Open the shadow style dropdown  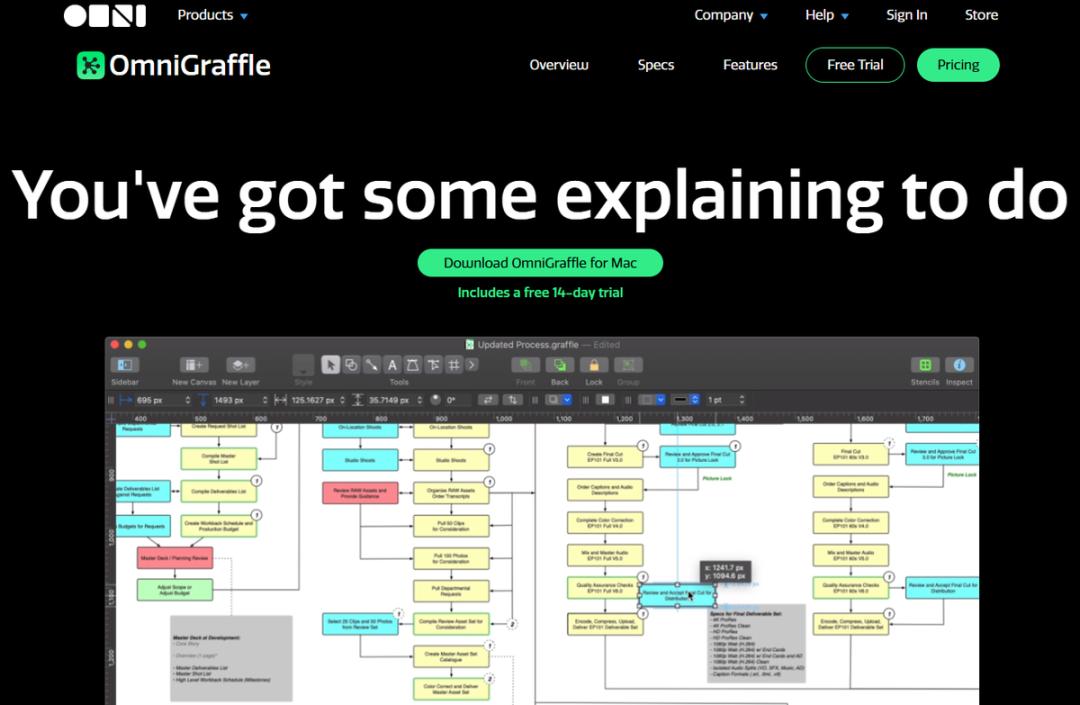coord(559,399)
